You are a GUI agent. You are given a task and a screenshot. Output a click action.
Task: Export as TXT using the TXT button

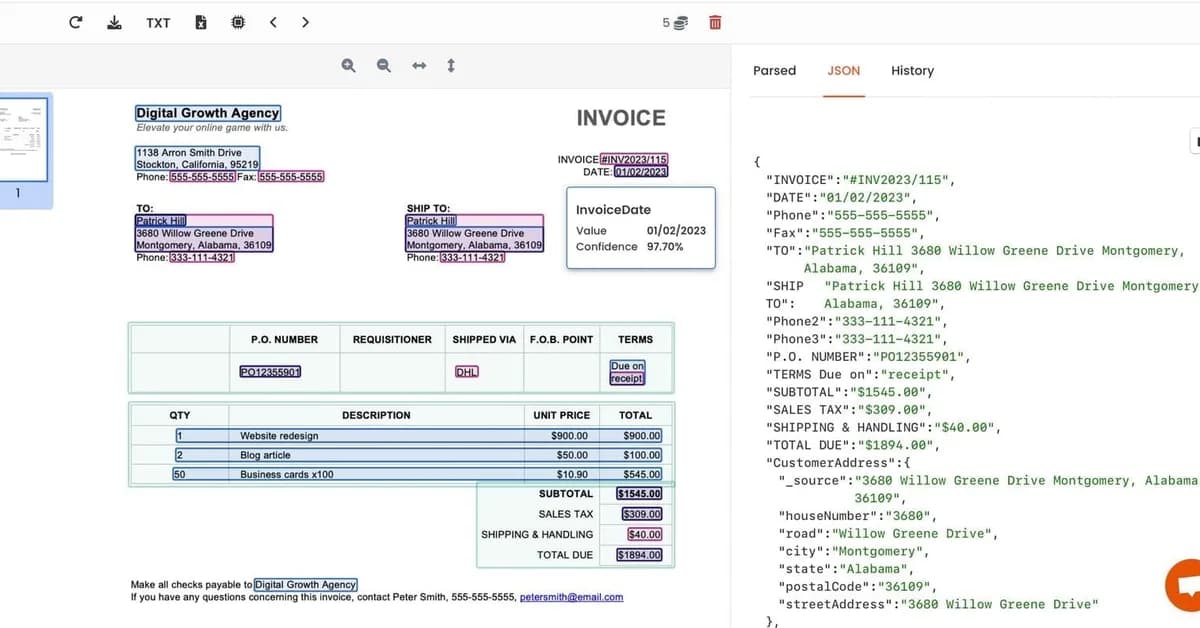(158, 22)
